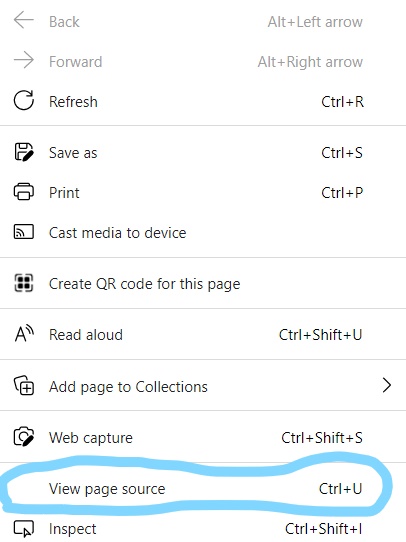Click the Add to Collections plus icon
The height and width of the screenshot is (542, 406).
(23, 385)
